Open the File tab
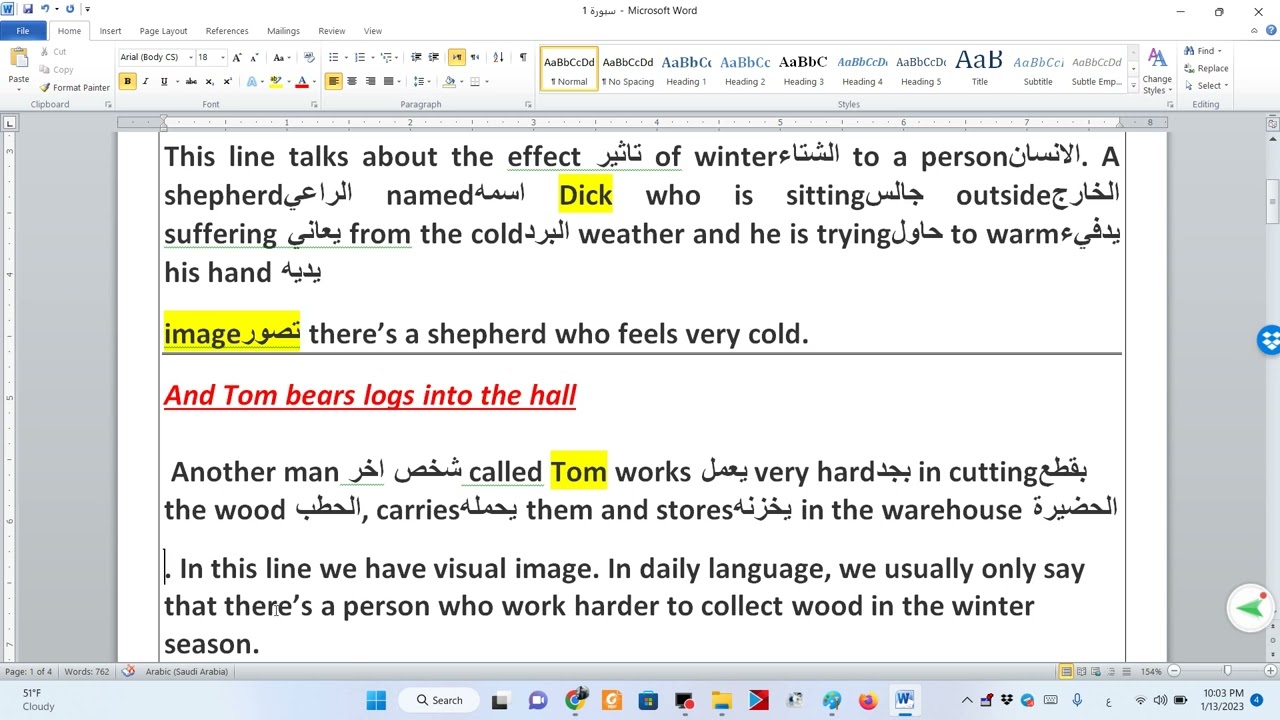Viewport: 1280px width, 720px height. [22, 31]
